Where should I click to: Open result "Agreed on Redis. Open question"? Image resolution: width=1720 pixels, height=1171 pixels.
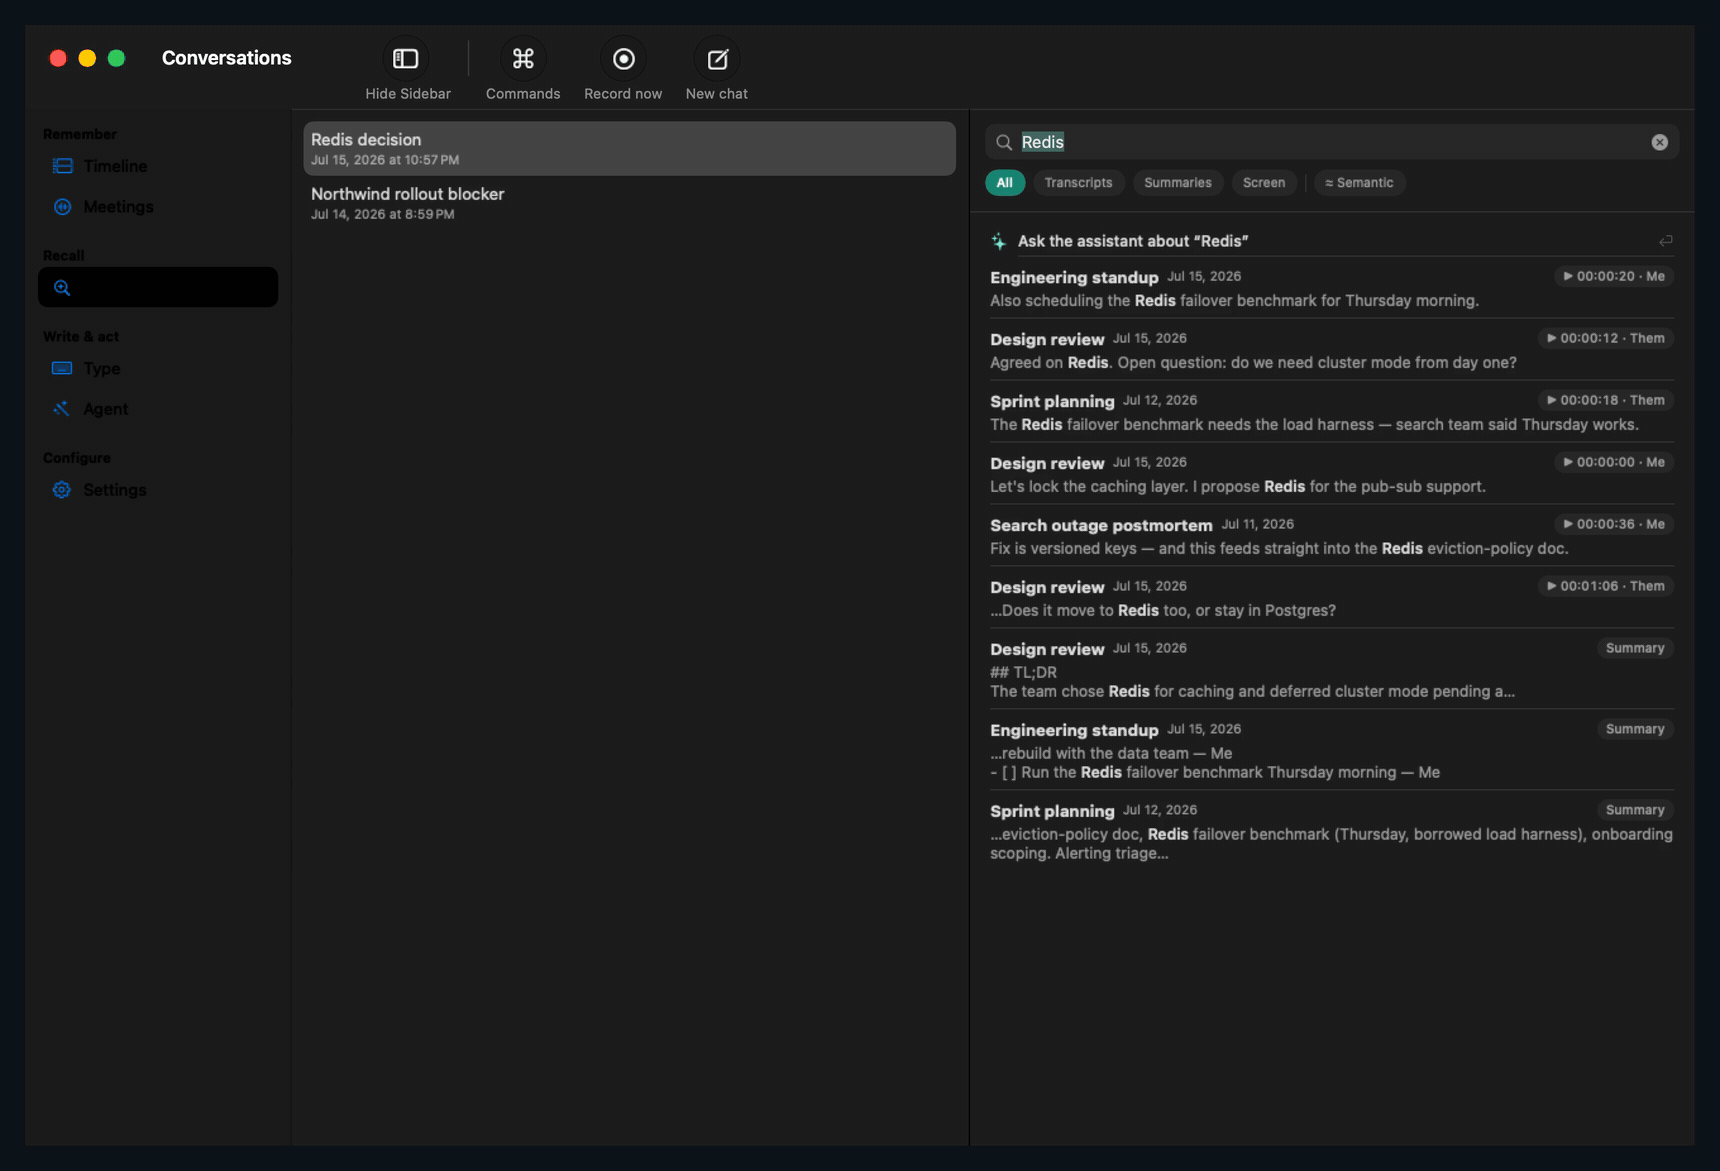1331,351
